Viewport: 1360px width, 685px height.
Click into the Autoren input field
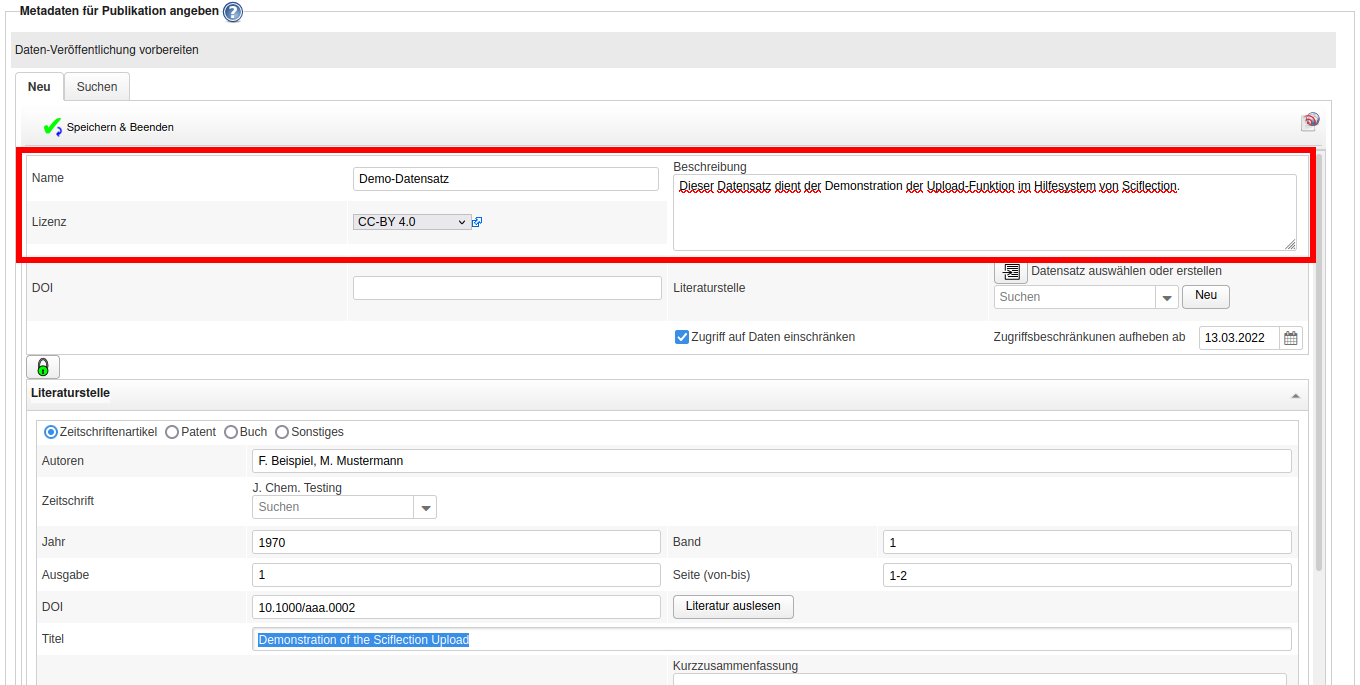771,461
